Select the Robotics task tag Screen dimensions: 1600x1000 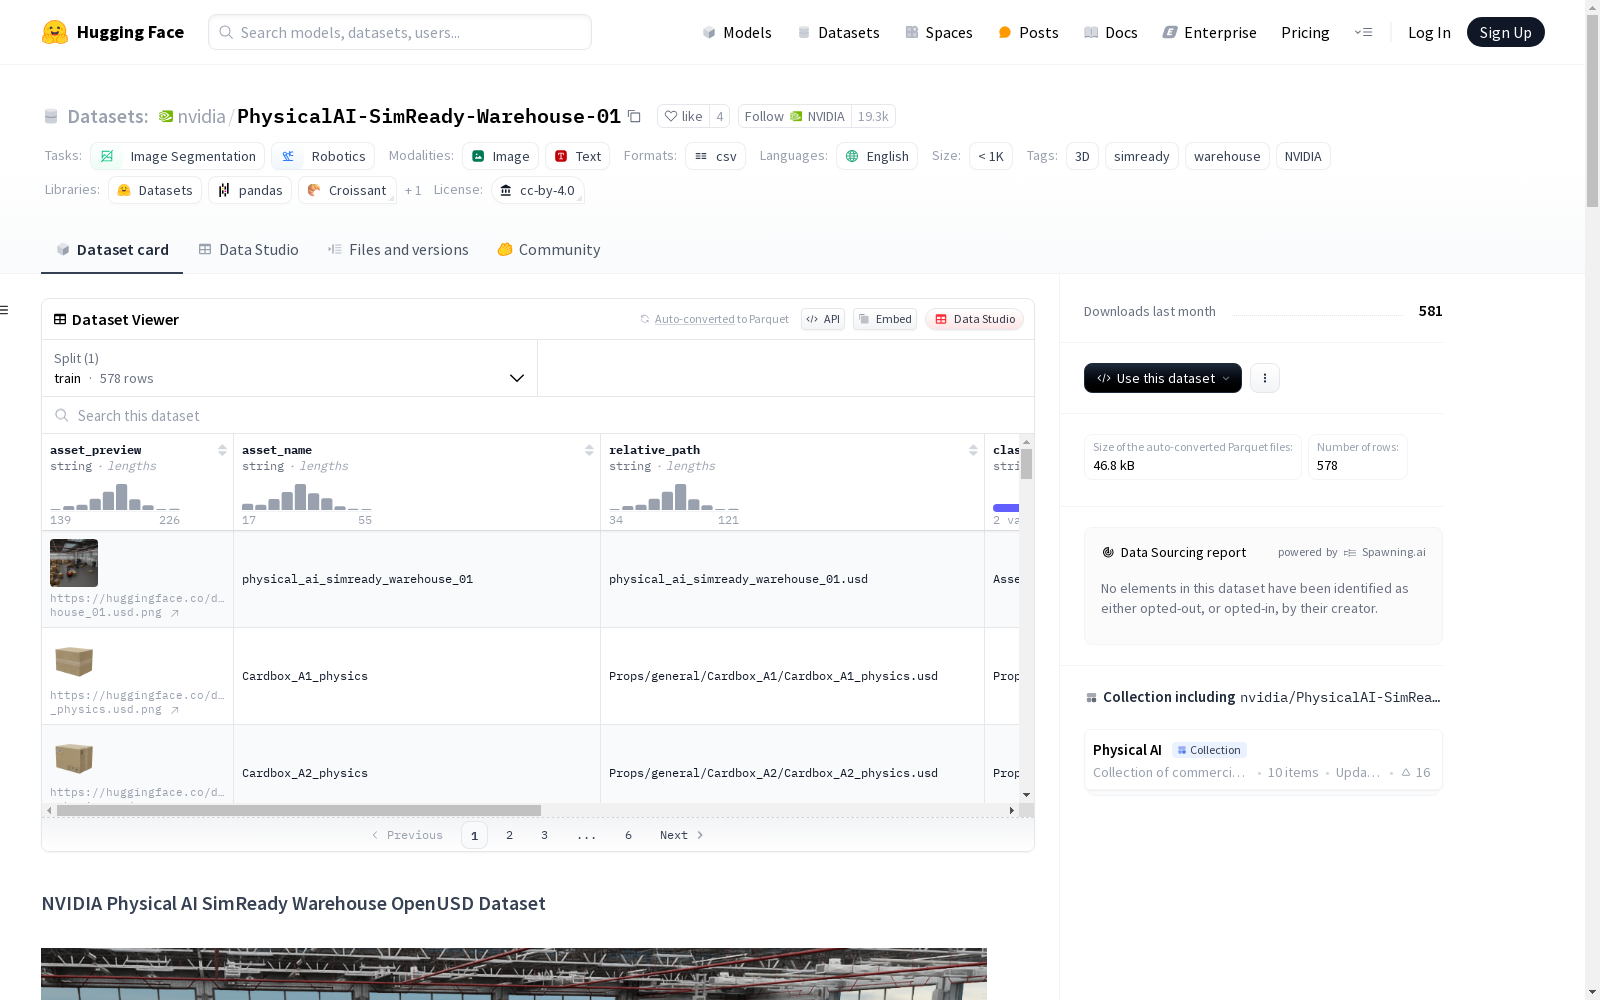point(323,156)
